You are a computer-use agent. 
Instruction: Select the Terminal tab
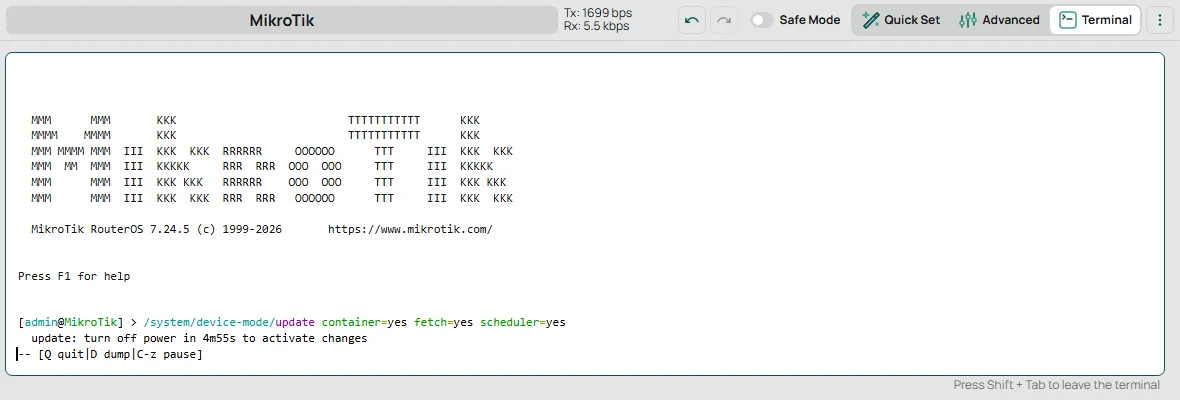click(x=1095, y=20)
